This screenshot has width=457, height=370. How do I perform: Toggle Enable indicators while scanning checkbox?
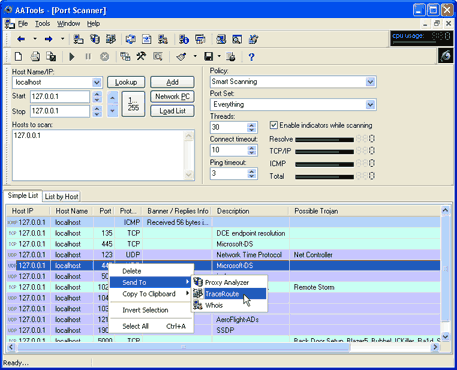coord(274,125)
